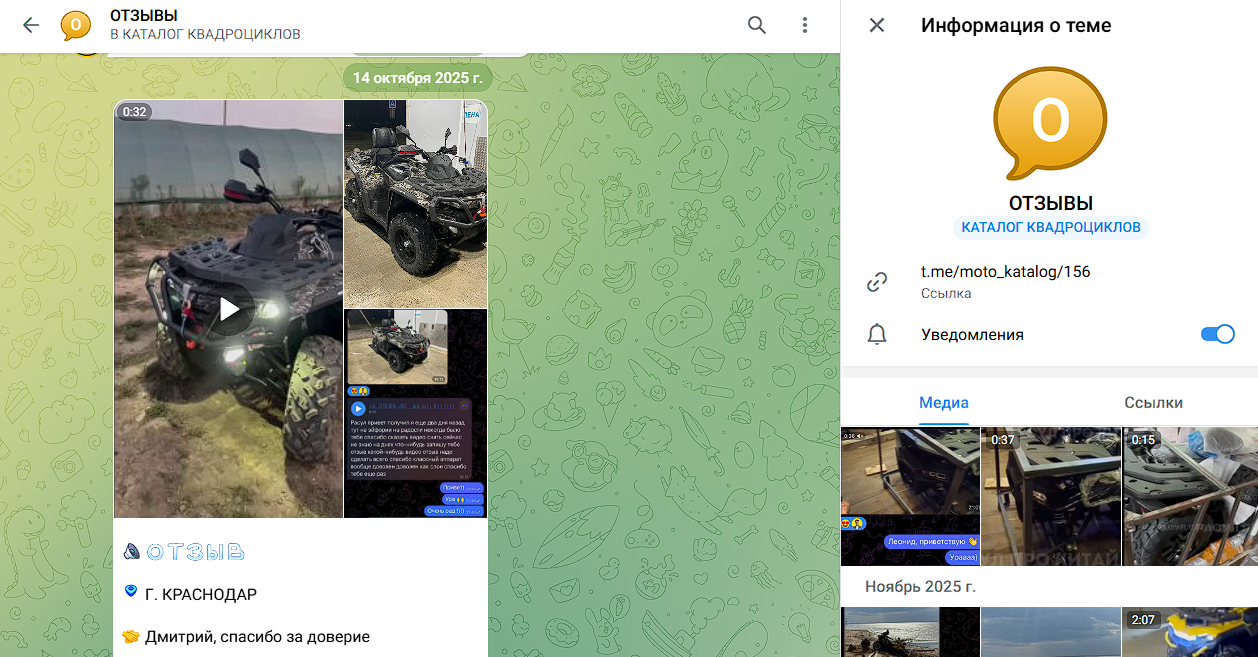The width and height of the screenshot is (1258, 657).
Task: Play the 0:32 ATV video
Action: [229, 309]
